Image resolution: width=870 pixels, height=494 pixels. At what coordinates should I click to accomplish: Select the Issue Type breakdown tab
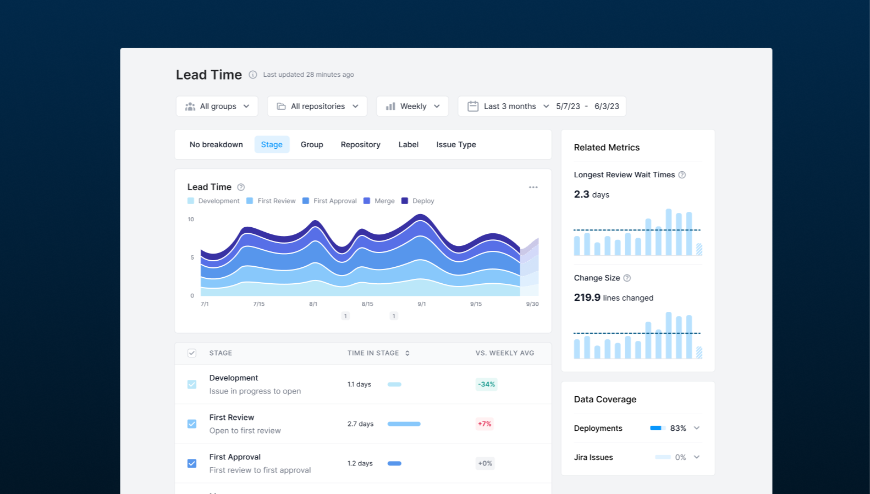click(x=456, y=145)
